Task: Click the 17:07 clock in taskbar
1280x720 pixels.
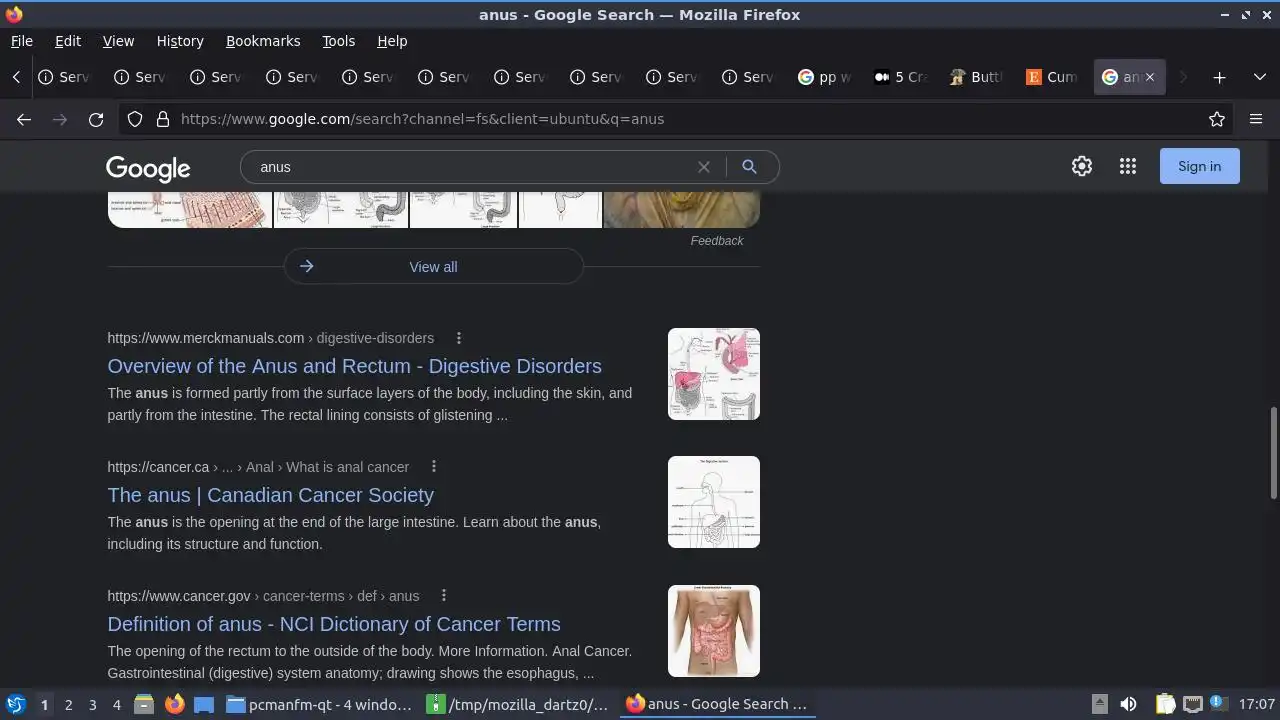Action: [1256, 704]
